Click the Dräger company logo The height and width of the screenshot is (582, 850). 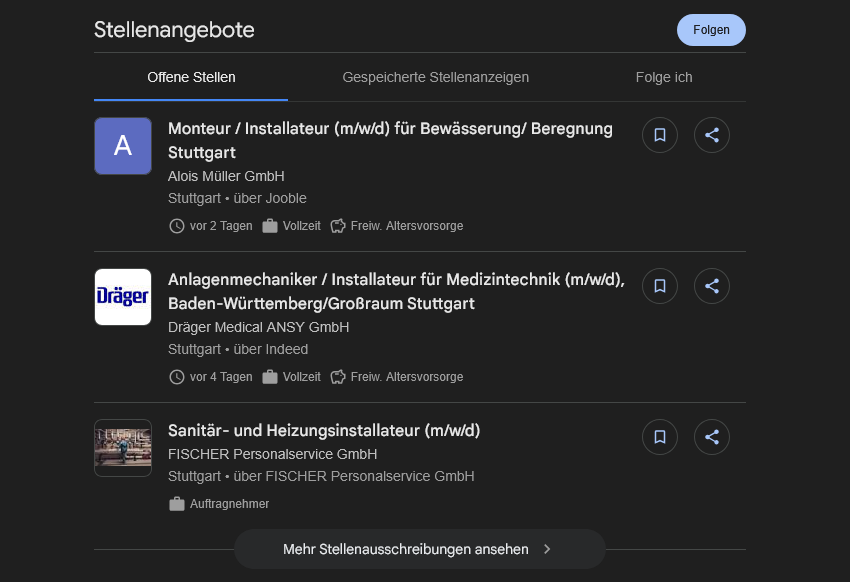point(123,297)
